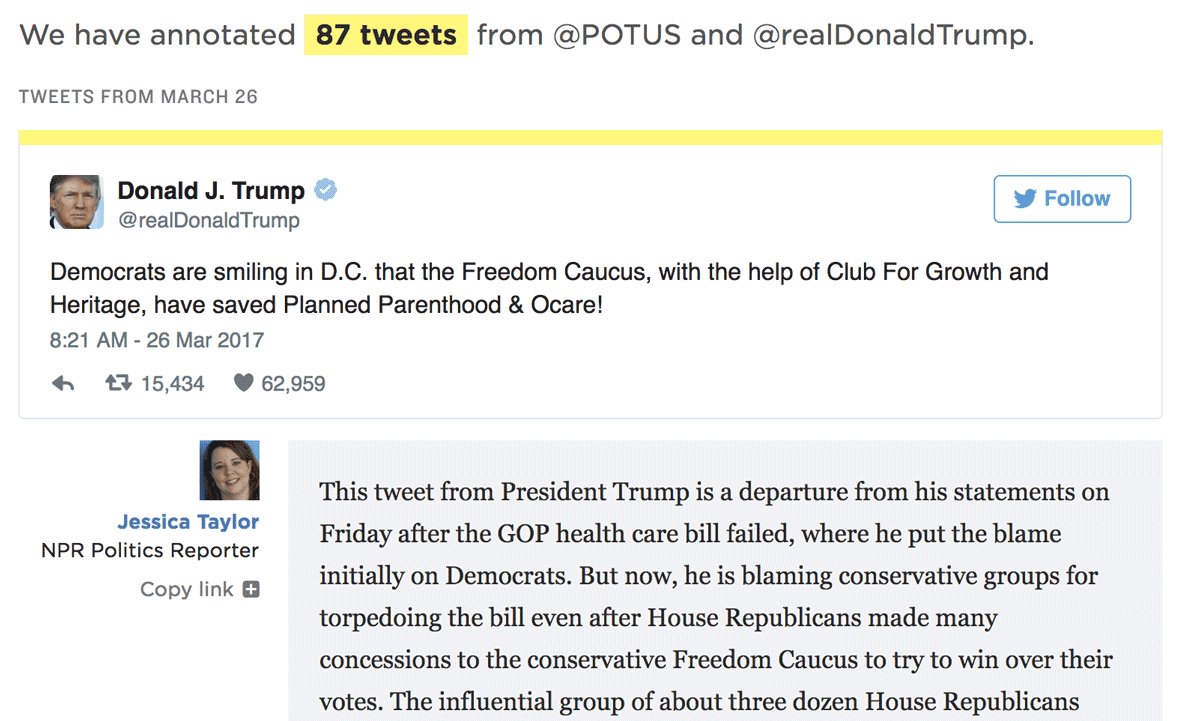The width and height of the screenshot is (1200, 721).
Task: Click the Twitter bird icon in Follow button
Action: coord(1024,199)
